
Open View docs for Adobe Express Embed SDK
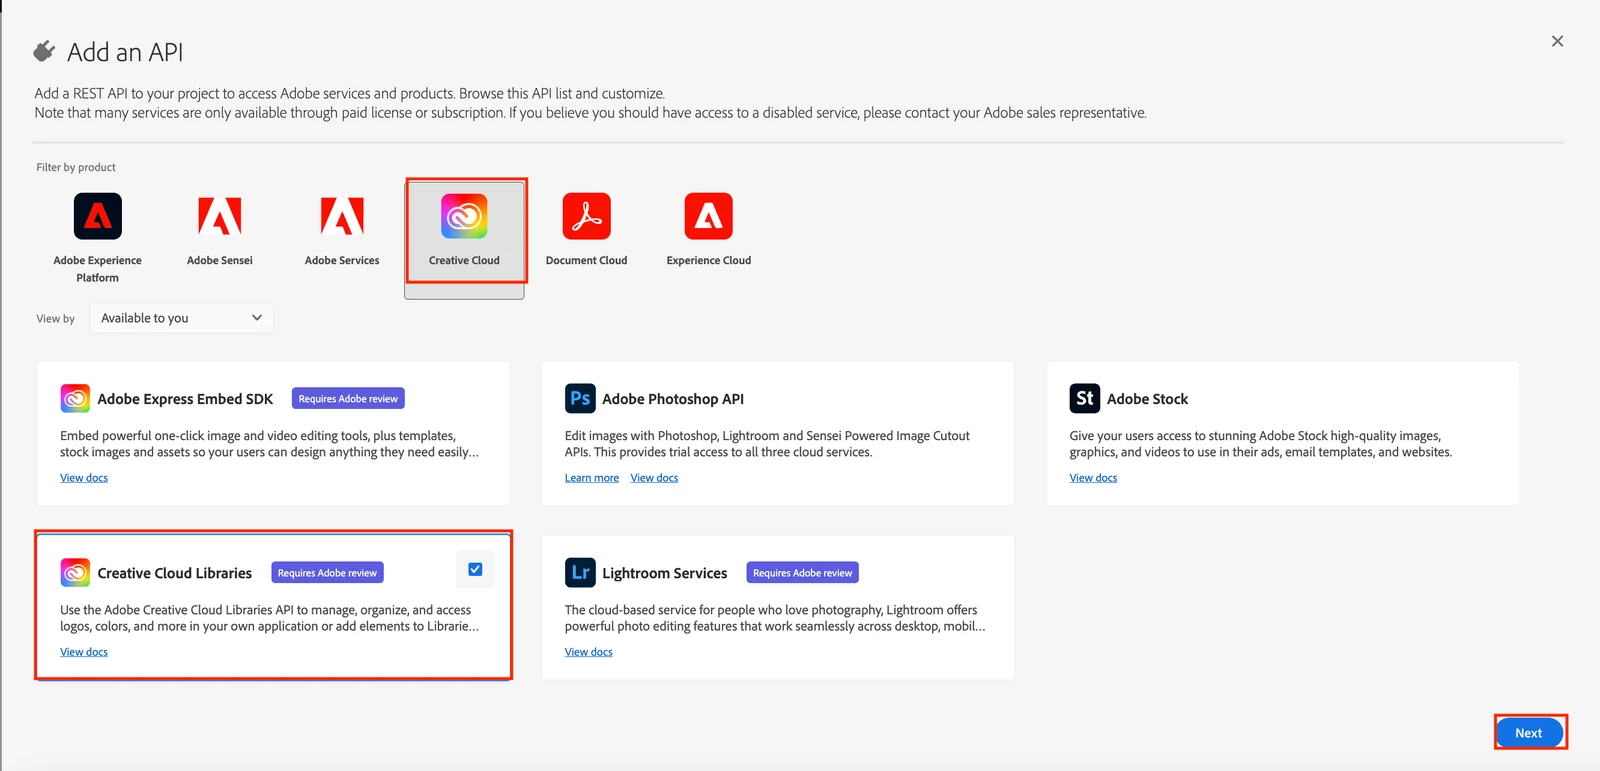(84, 478)
